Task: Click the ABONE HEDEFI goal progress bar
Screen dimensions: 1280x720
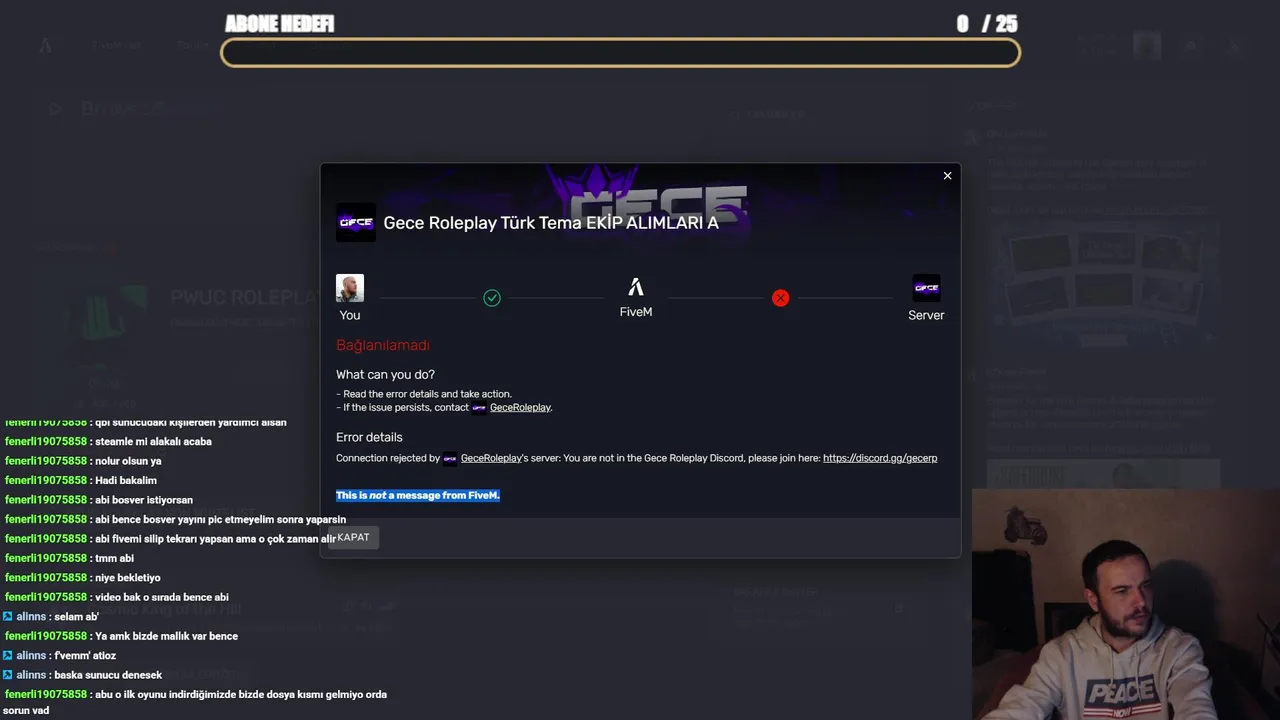Action: (620, 53)
